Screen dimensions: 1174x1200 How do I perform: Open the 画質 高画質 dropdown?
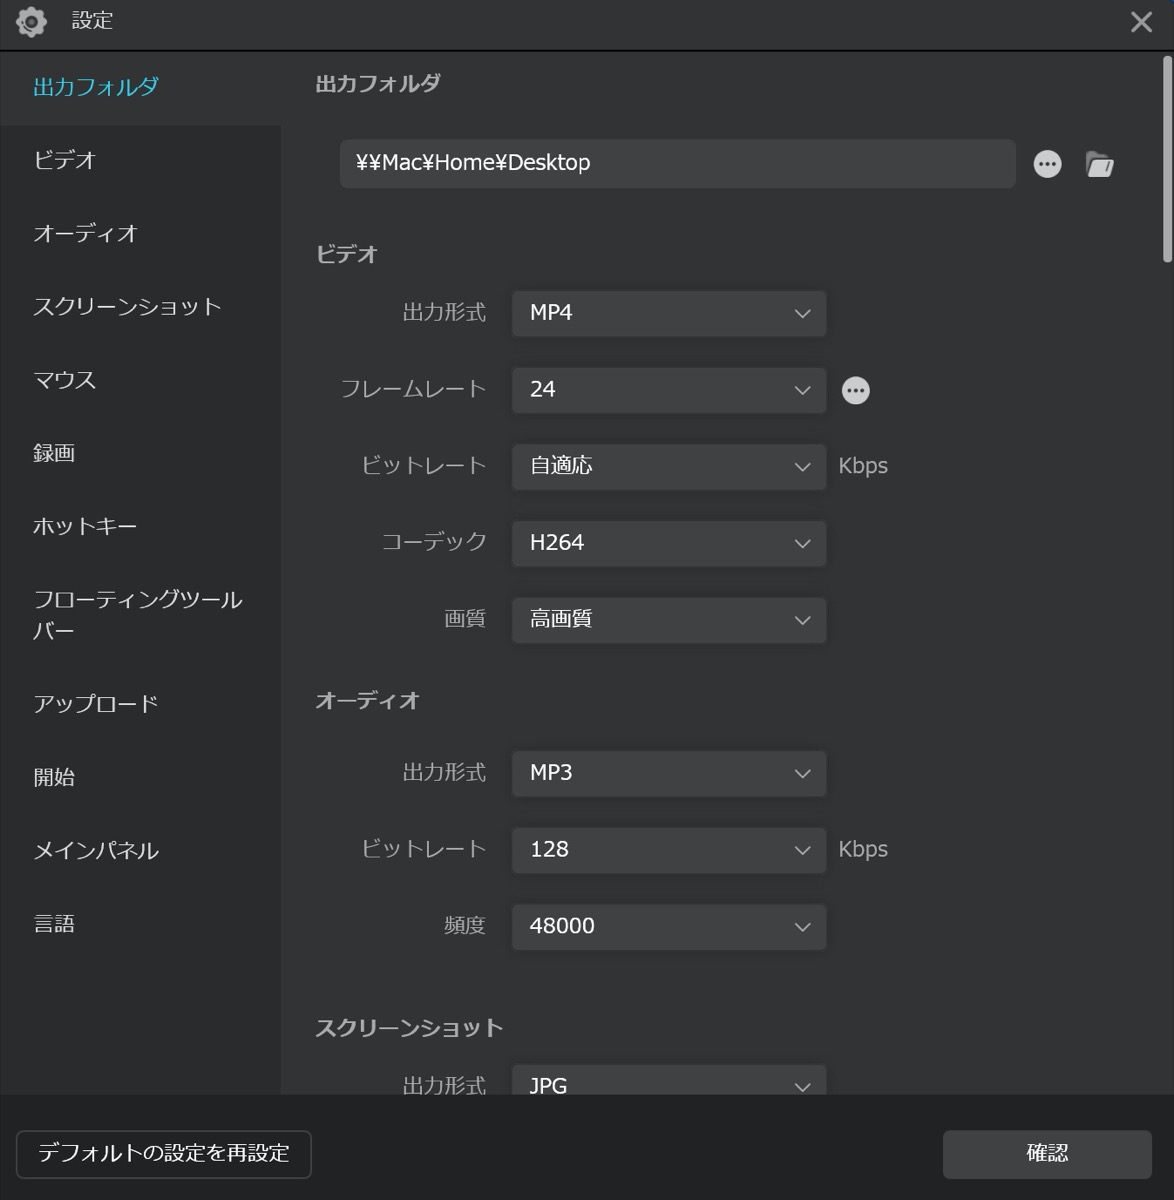[669, 620]
